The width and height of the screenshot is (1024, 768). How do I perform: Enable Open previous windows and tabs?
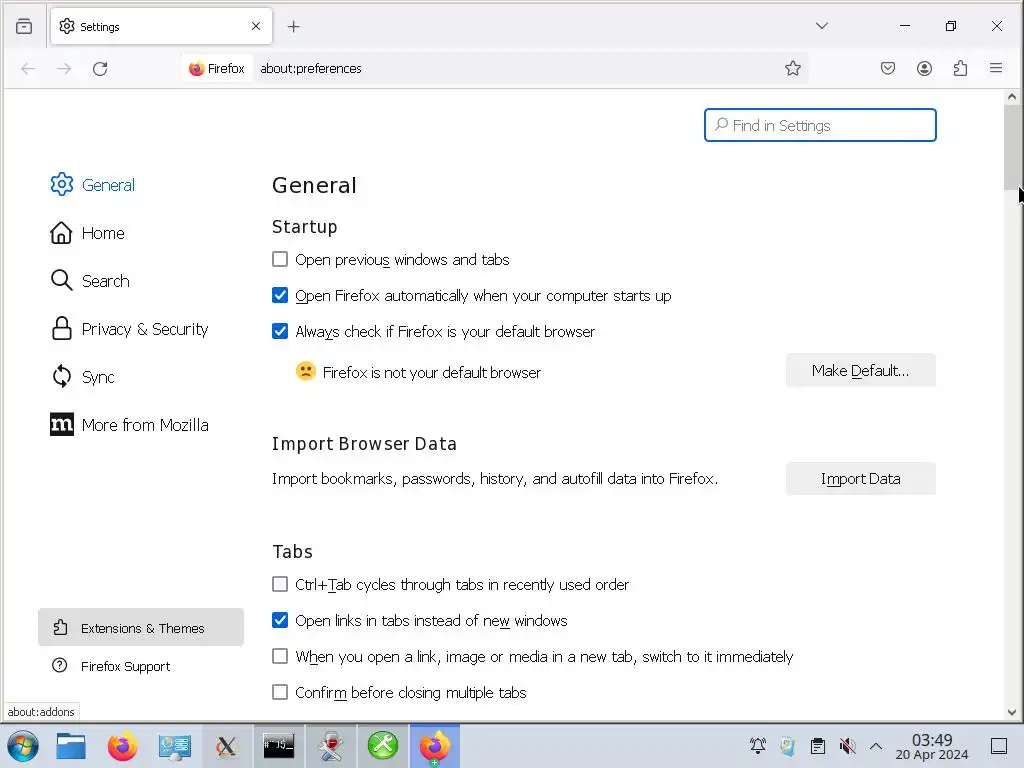click(x=280, y=259)
